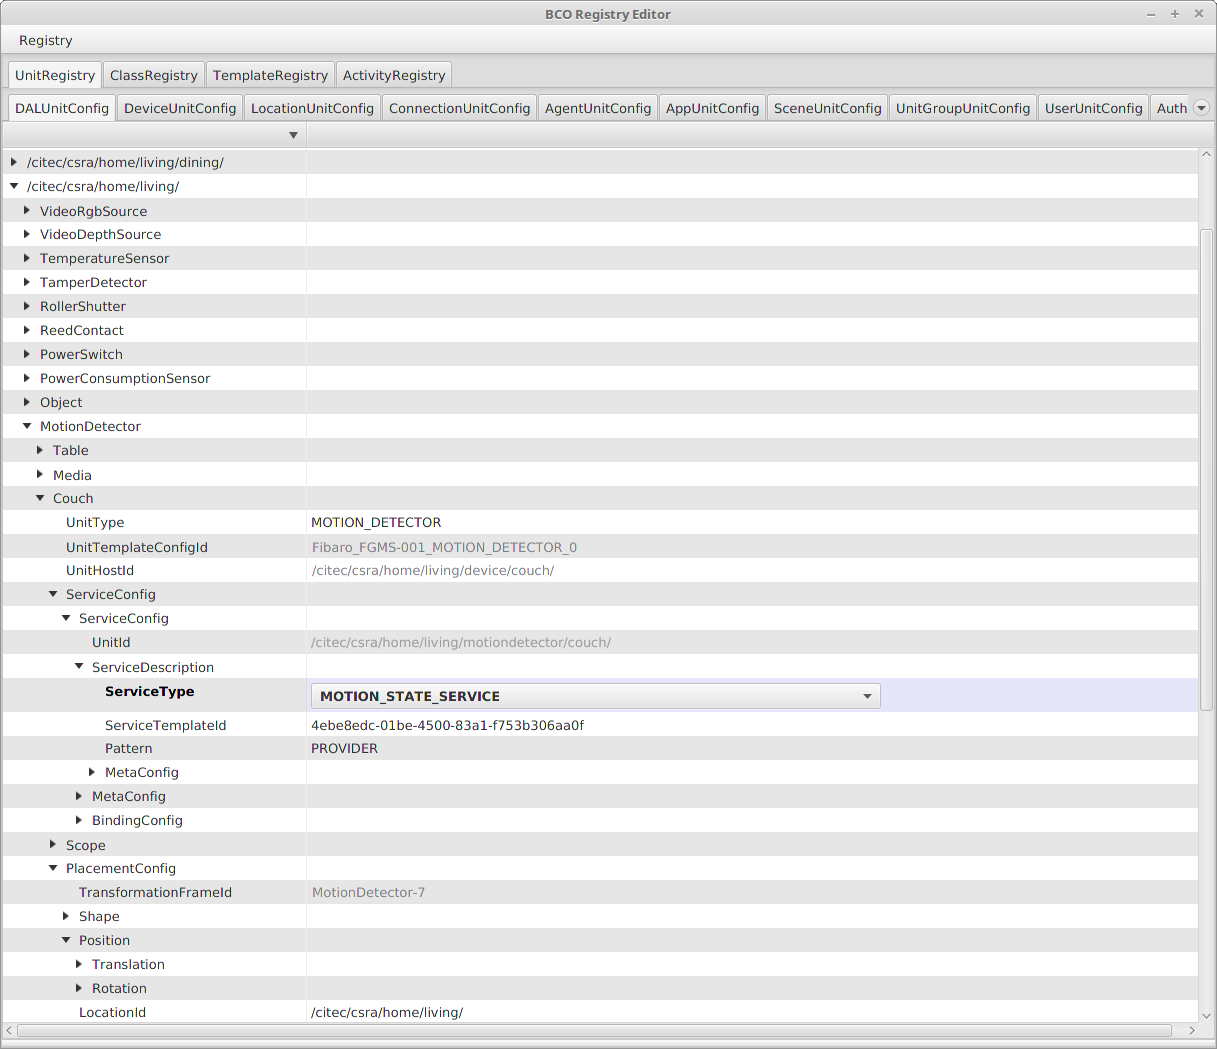1217x1049 pixels.
Task: Select the VideoRgbSource tree item
Action: [x=93, y=210]
